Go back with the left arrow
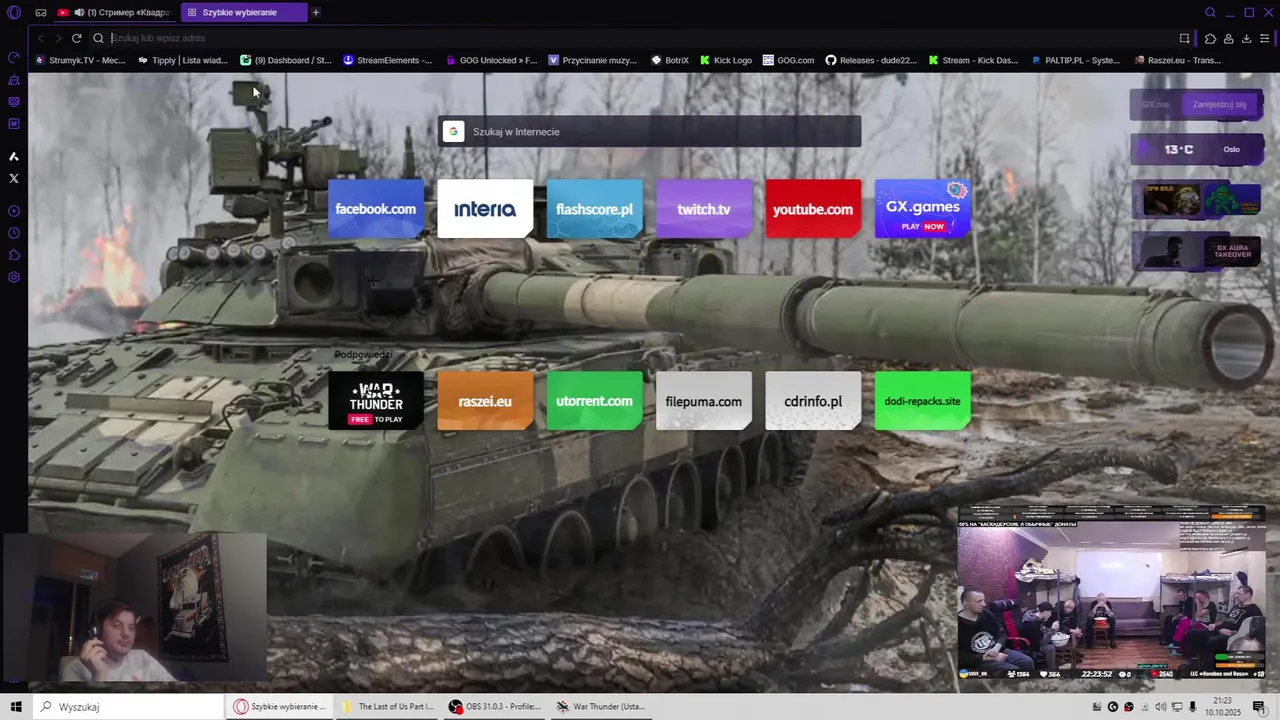 41,38
